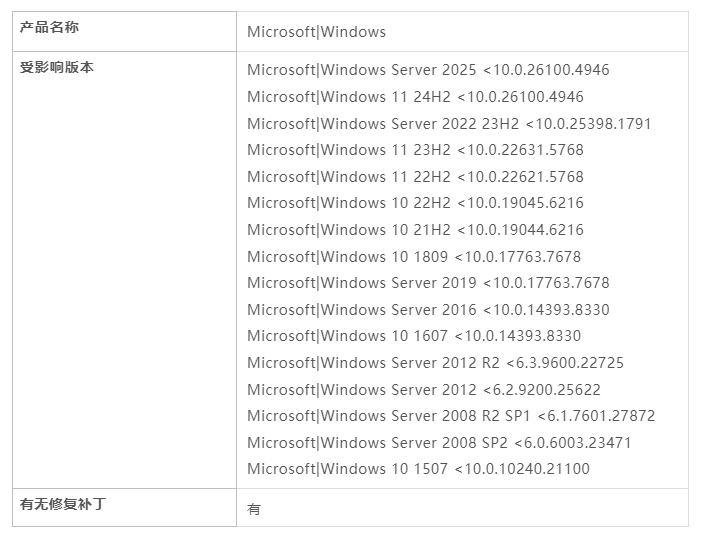The width and height of the screenshot is (703, 544).
Task: Click the Windows Server 2012 R2 entry
Action: coord(435,363)
